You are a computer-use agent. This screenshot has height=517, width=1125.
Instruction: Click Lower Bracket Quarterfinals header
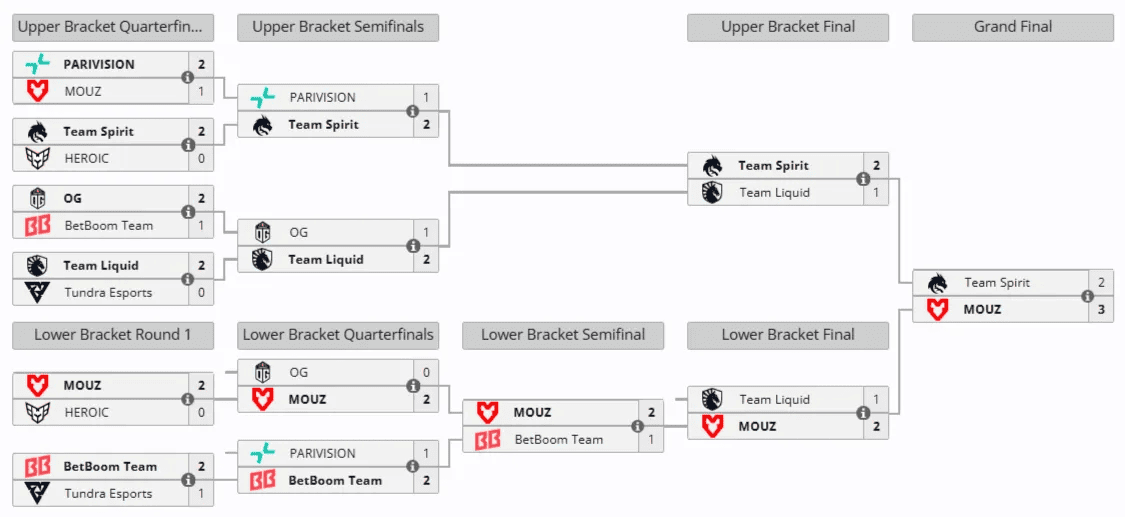point(338,335)
